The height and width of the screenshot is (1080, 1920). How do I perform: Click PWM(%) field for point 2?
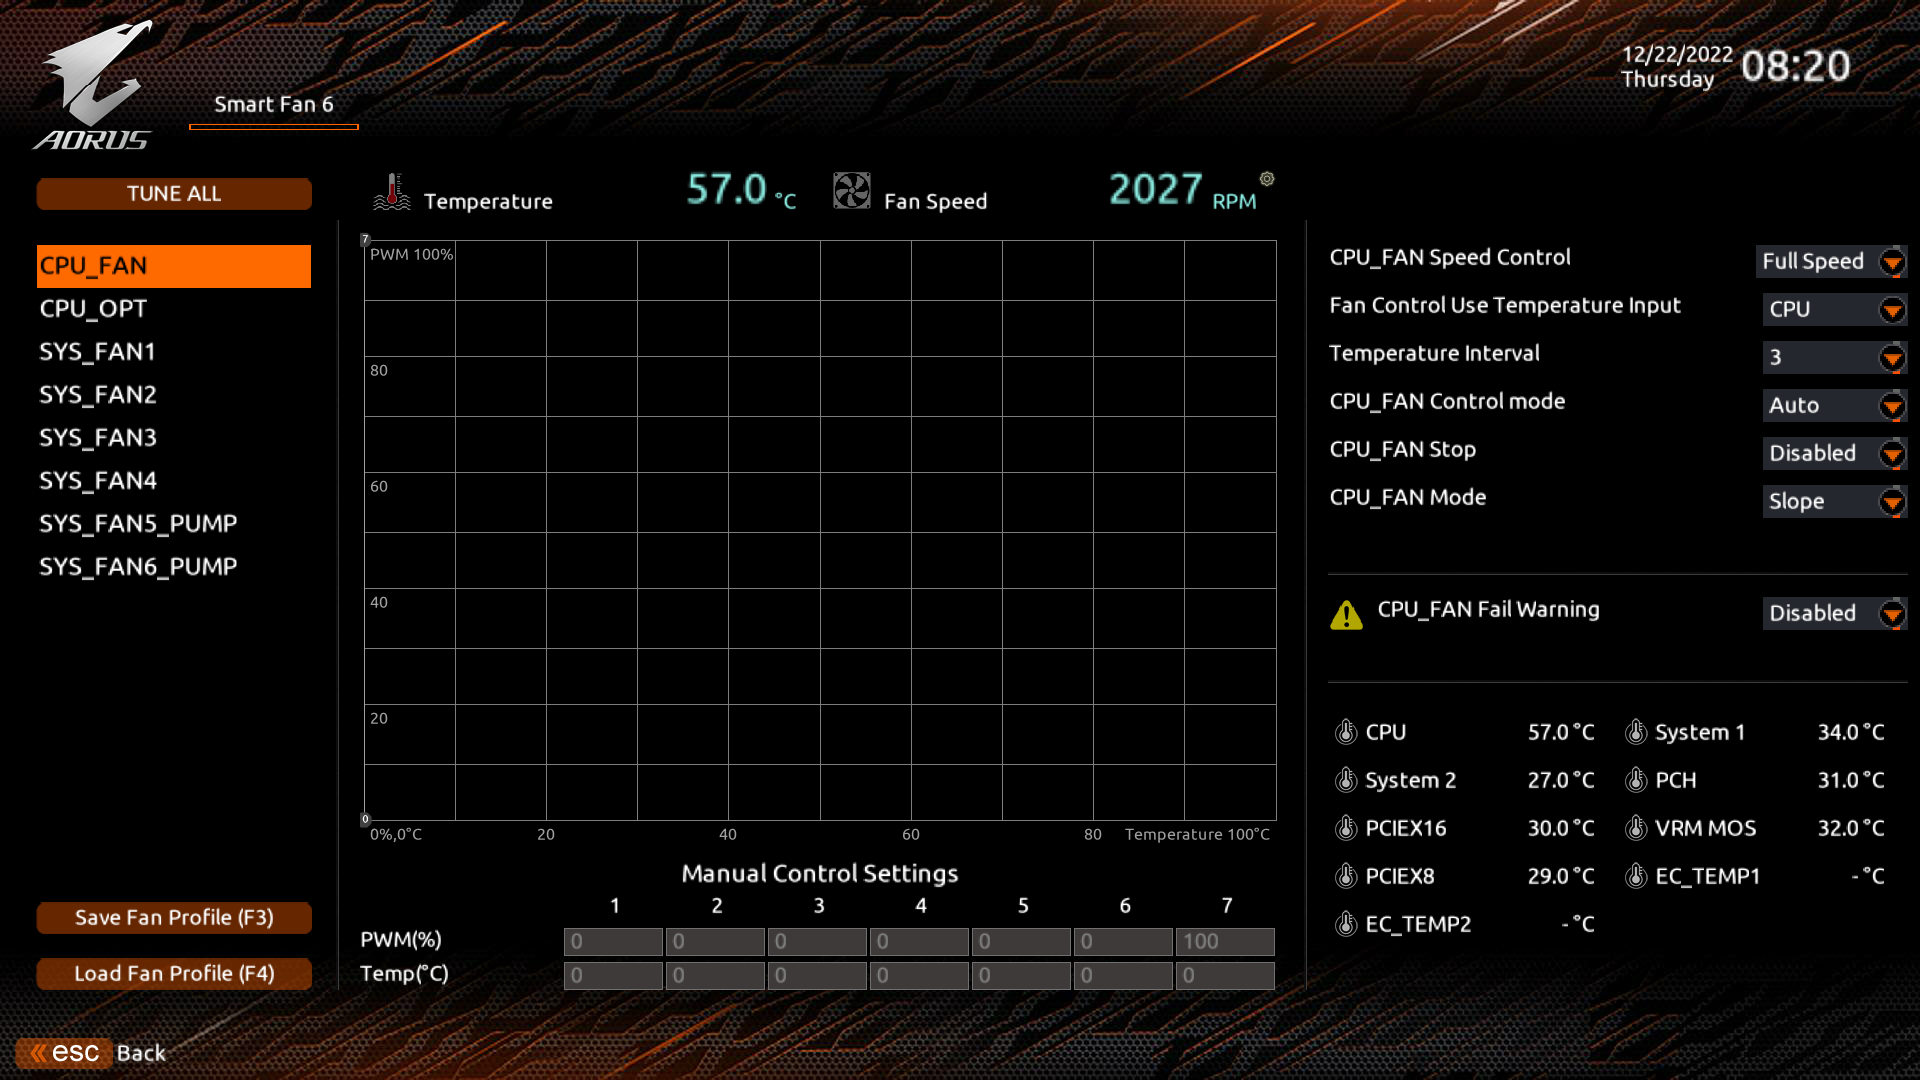coord(716,942)
